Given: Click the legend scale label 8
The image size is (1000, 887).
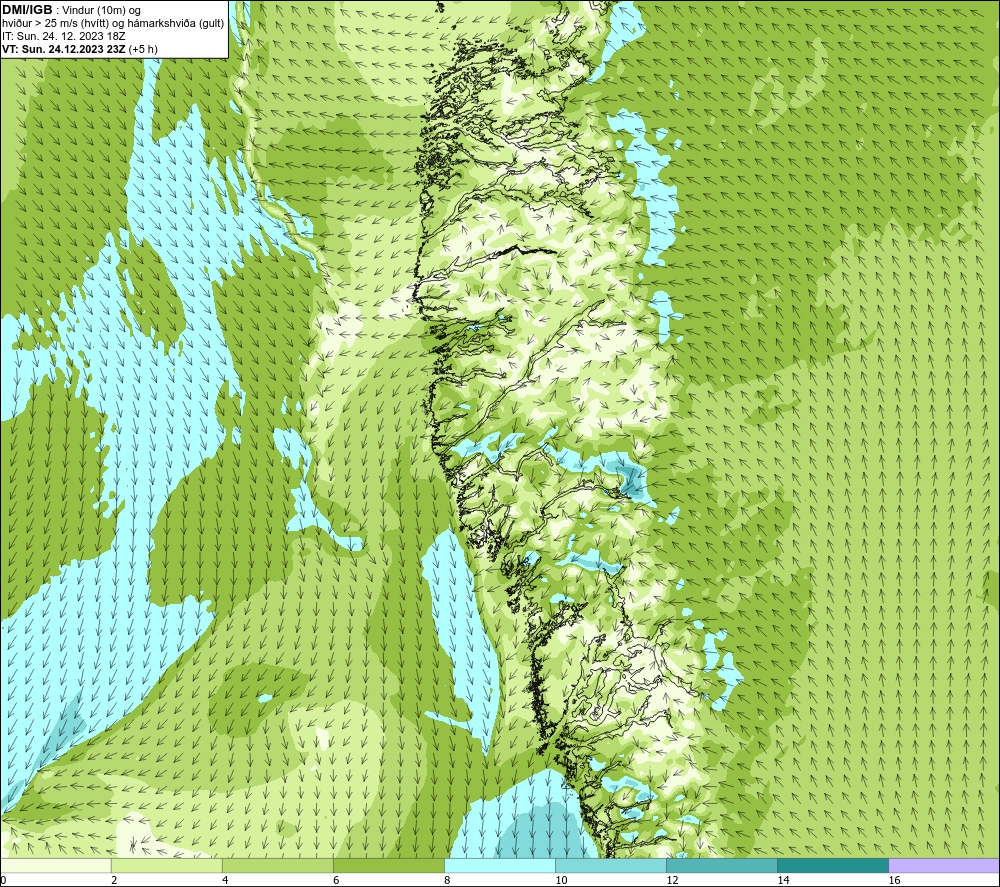Looking at the screenshot, I should click(446, 881).
